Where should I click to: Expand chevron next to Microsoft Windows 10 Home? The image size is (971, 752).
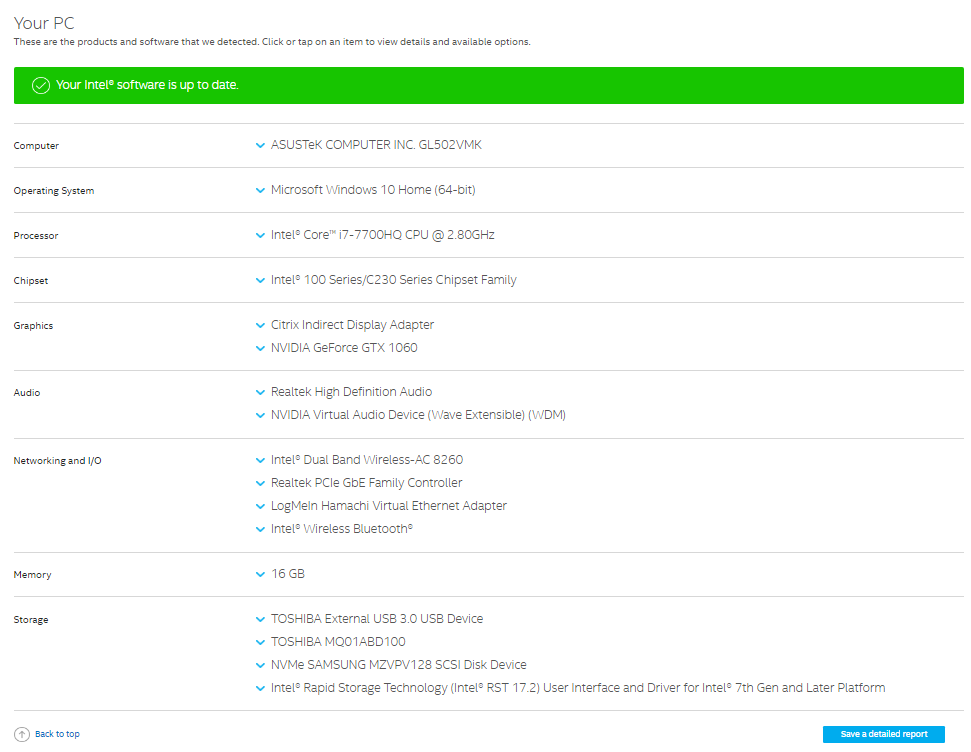point(260,190)
